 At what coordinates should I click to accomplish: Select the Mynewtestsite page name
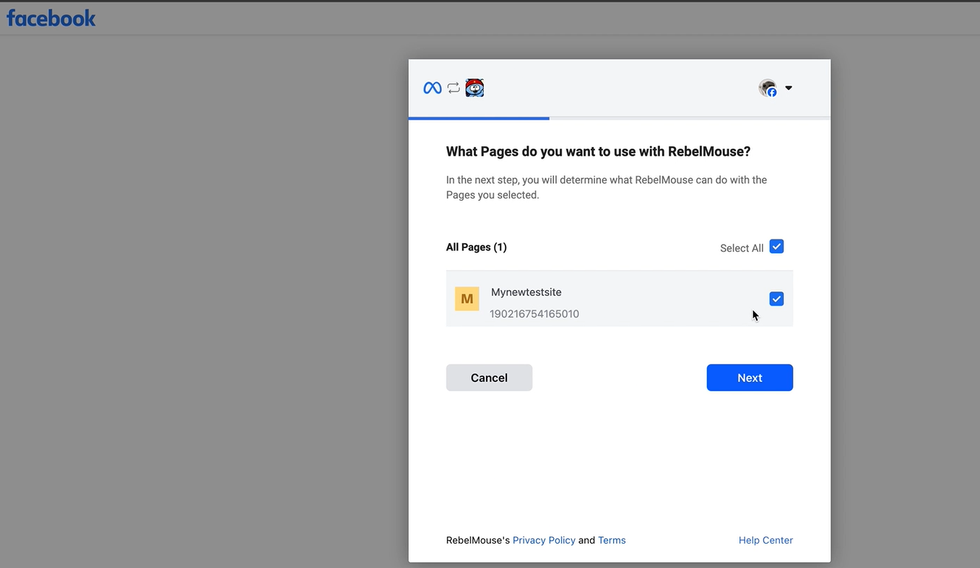[x=526, y=292]
